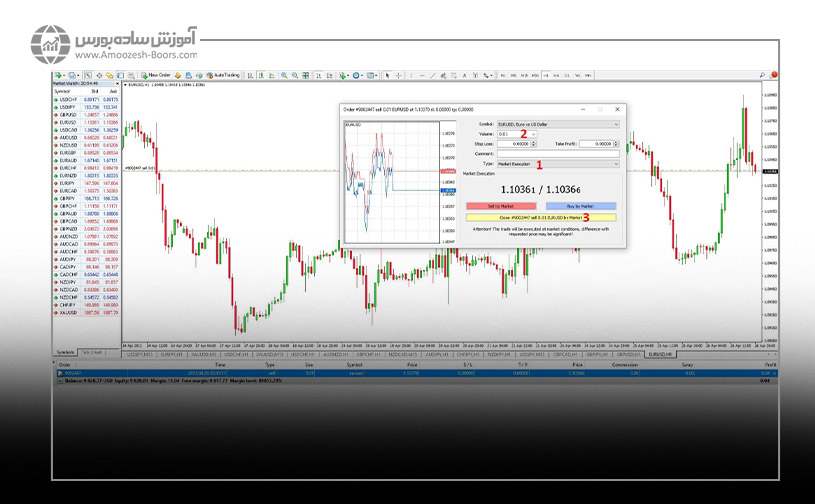Click the blue Buy by Market button
The height and width of the screenshot is (504, 815).
(581, 205)
